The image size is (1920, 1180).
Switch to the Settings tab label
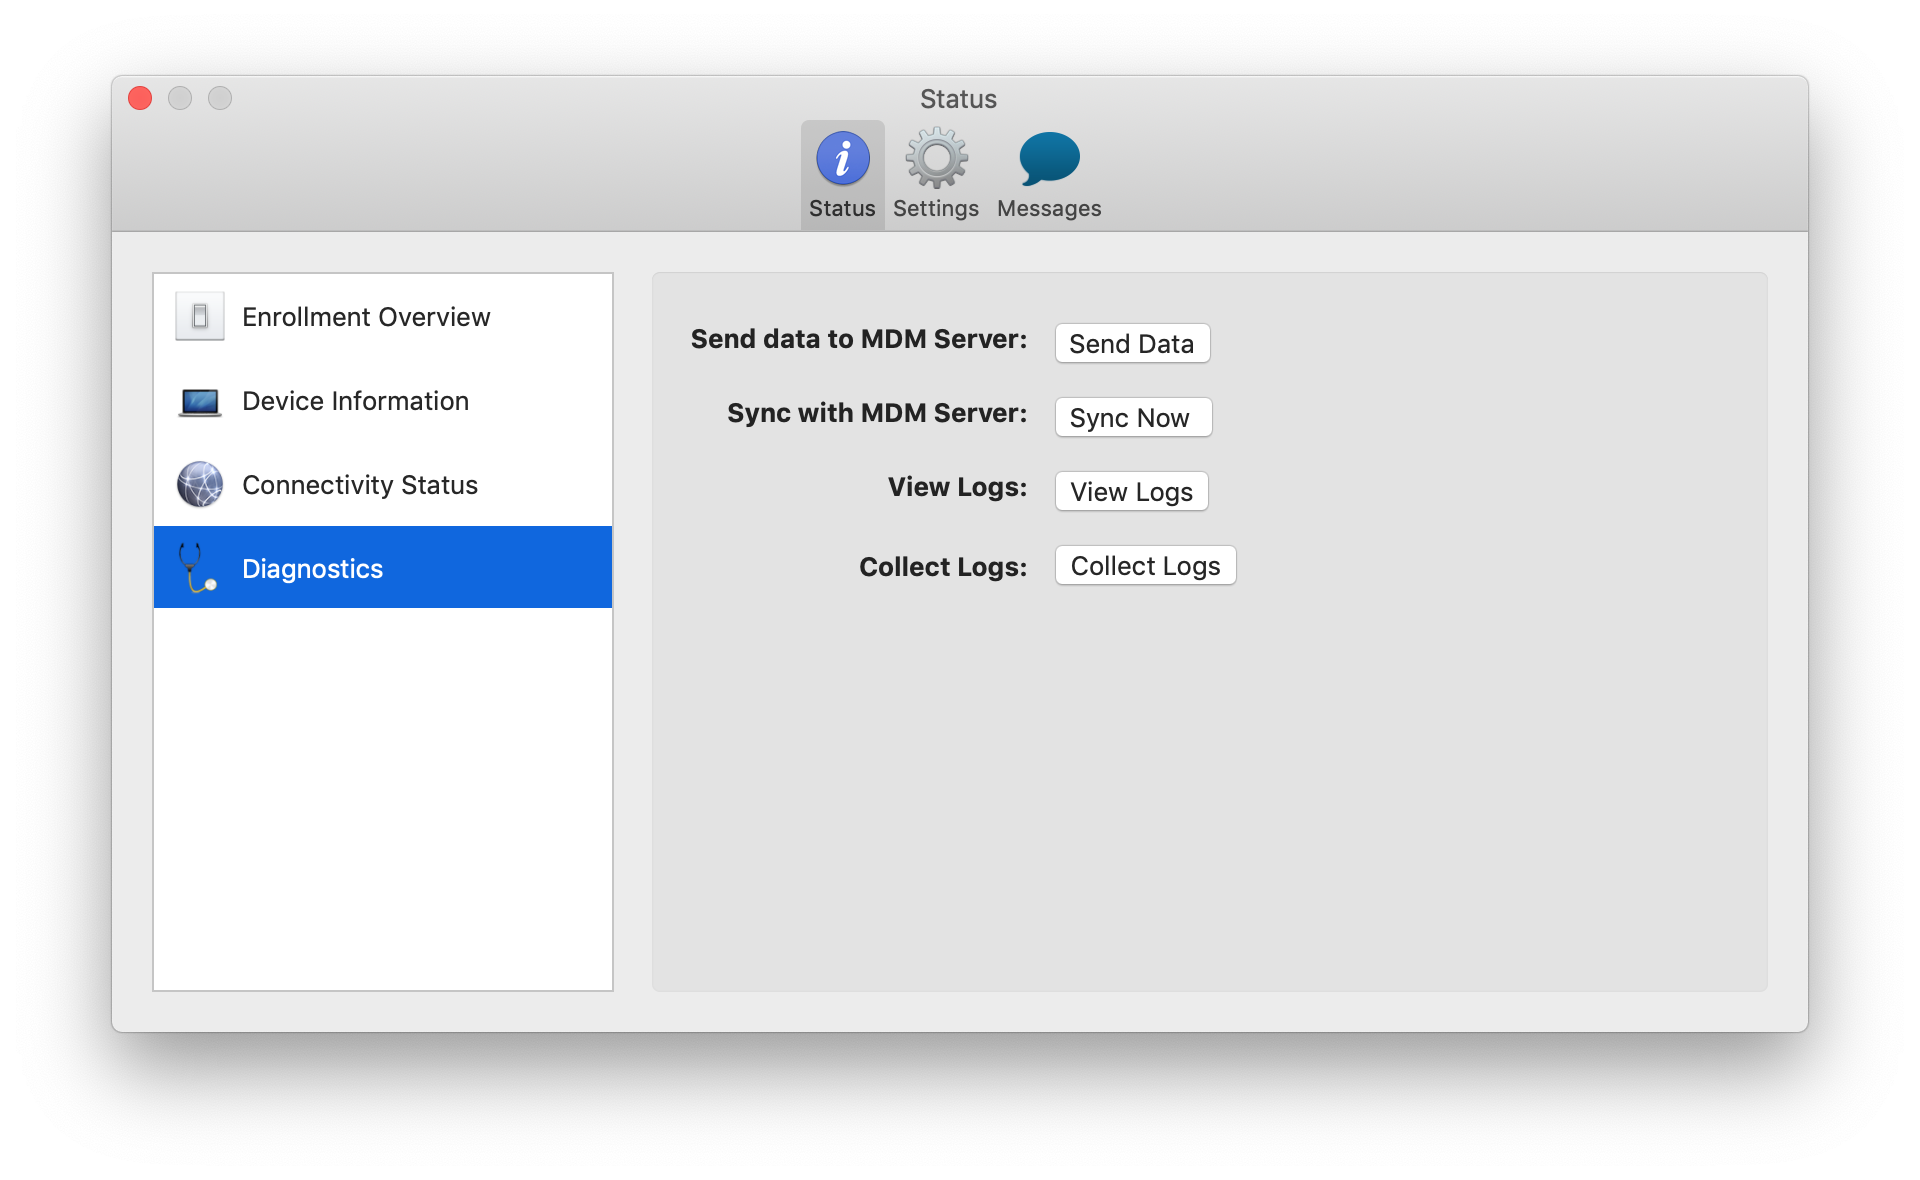[x=936, y=209]
